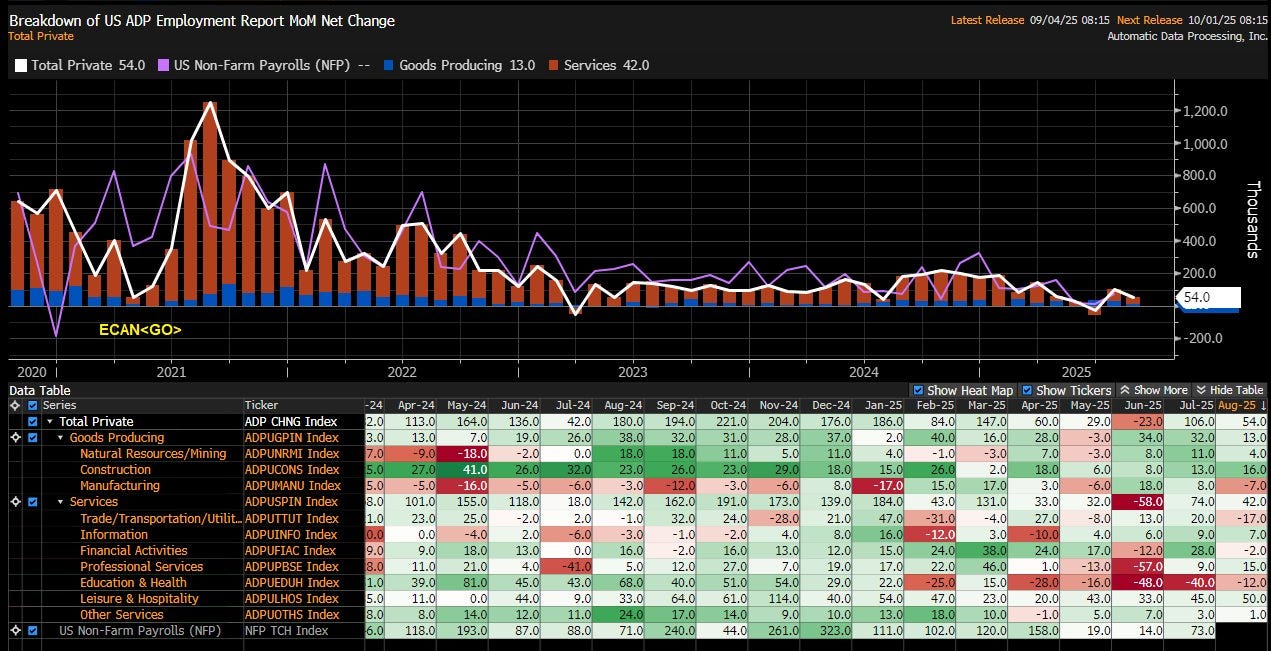1271x651 pixels.
Task: Click Hide Table button
Action: pos(1229,390)
